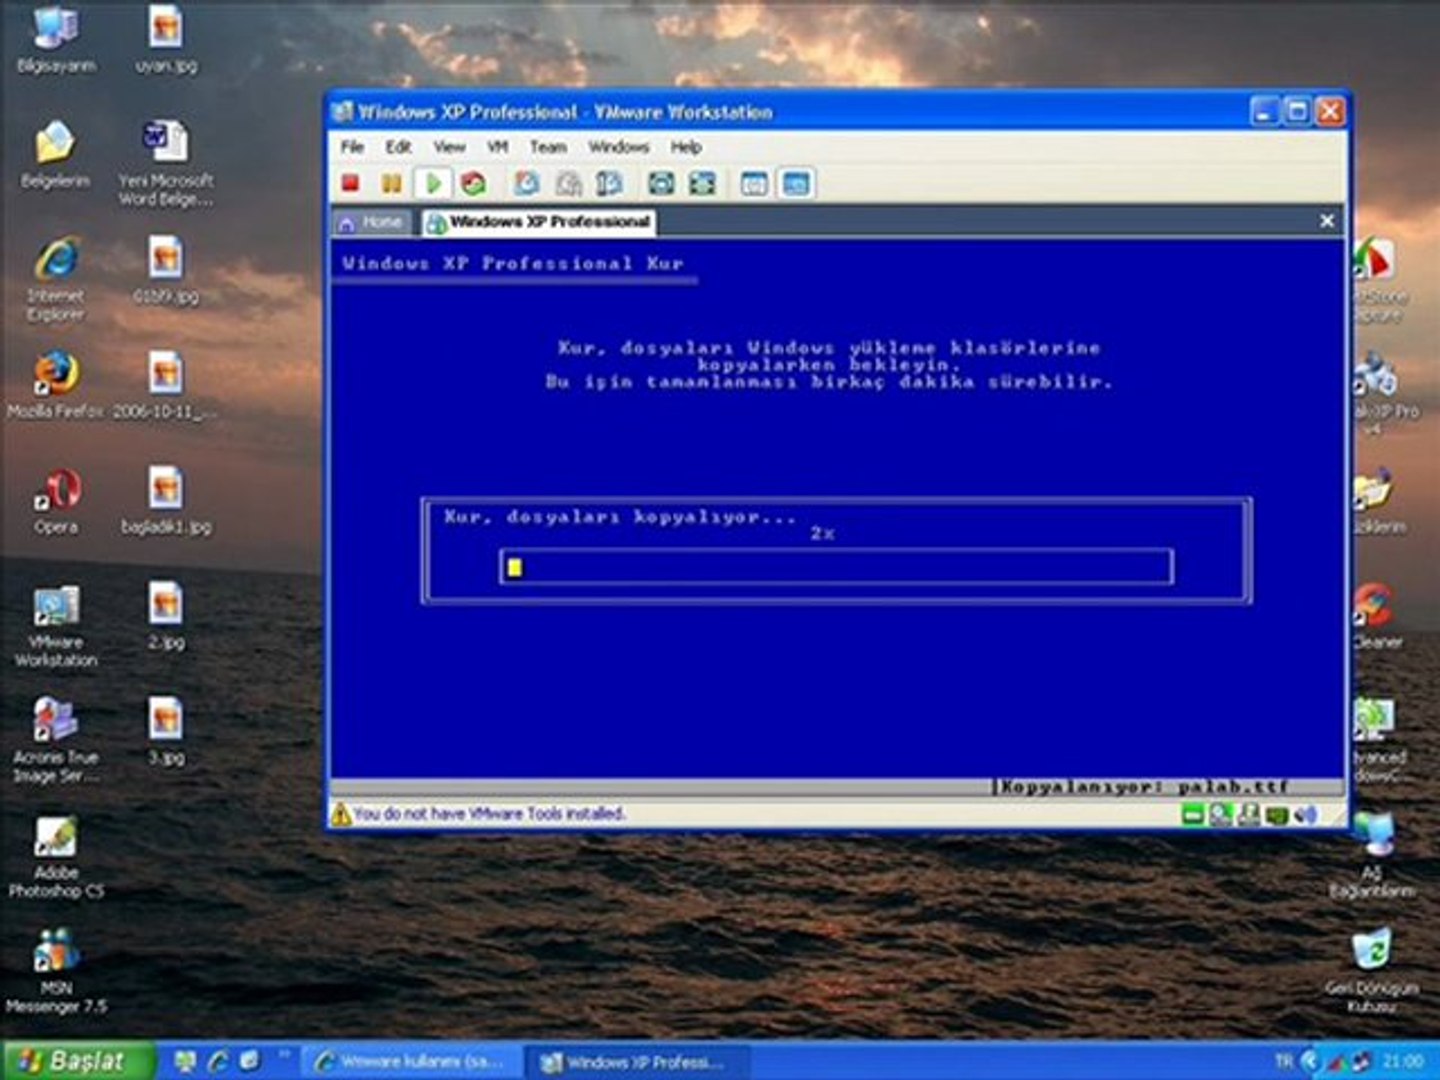The image size is (1440, 1080).
Task: Open the Ağ Bağlantılarım desktop icon
Action: click(x=1372, y=856)
